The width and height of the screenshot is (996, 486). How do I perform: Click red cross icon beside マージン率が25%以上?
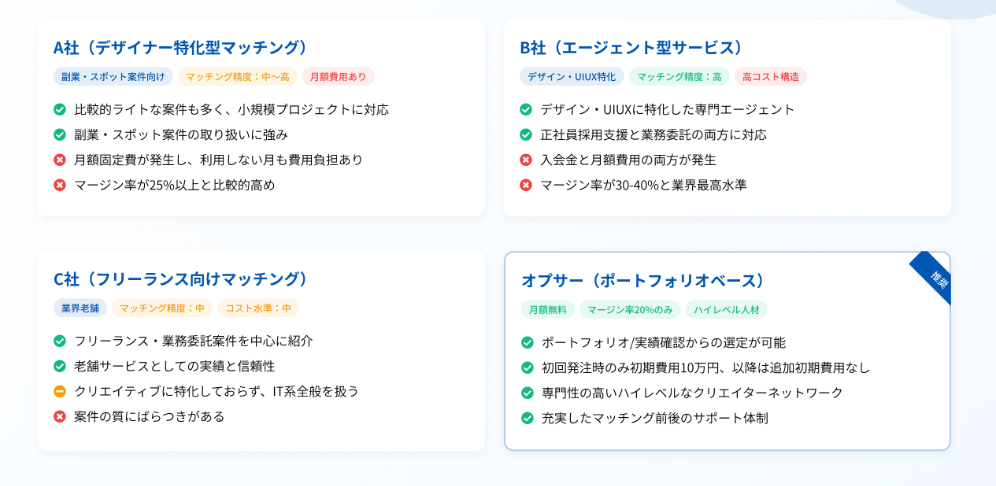point(60,186)
